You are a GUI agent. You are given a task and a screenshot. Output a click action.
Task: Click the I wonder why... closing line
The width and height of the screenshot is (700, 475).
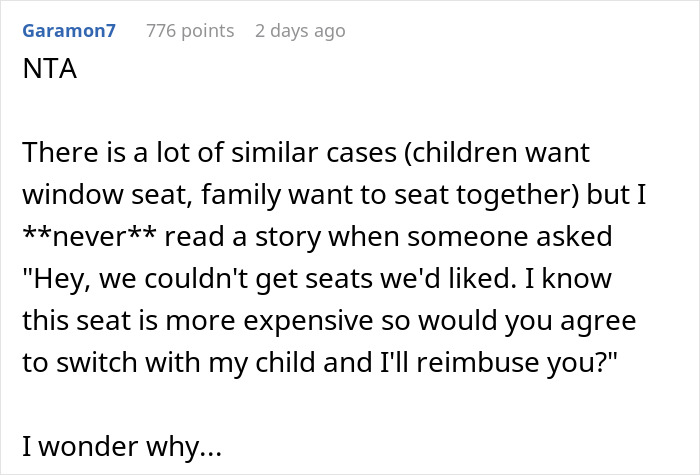pyautogui.click(x=122, y=446)
